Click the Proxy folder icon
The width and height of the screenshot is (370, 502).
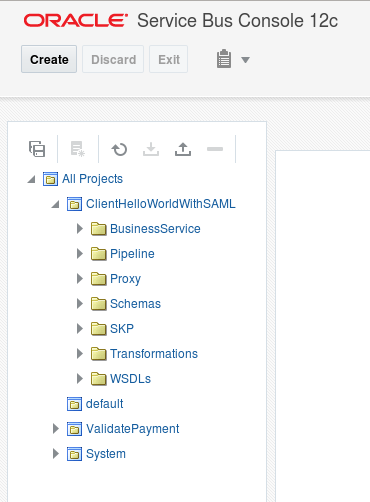coord(99,279)
